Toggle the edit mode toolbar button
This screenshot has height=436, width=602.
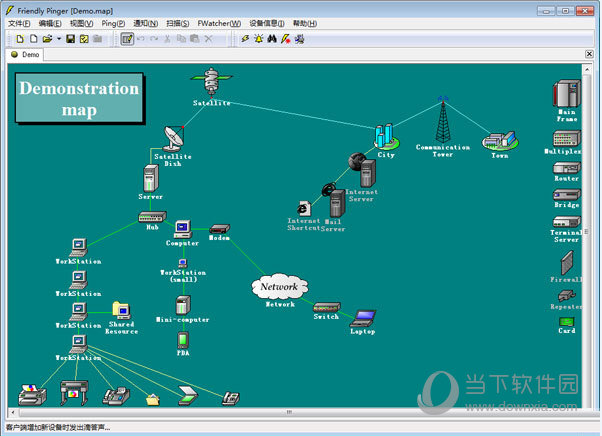click(x=127, y=38)
